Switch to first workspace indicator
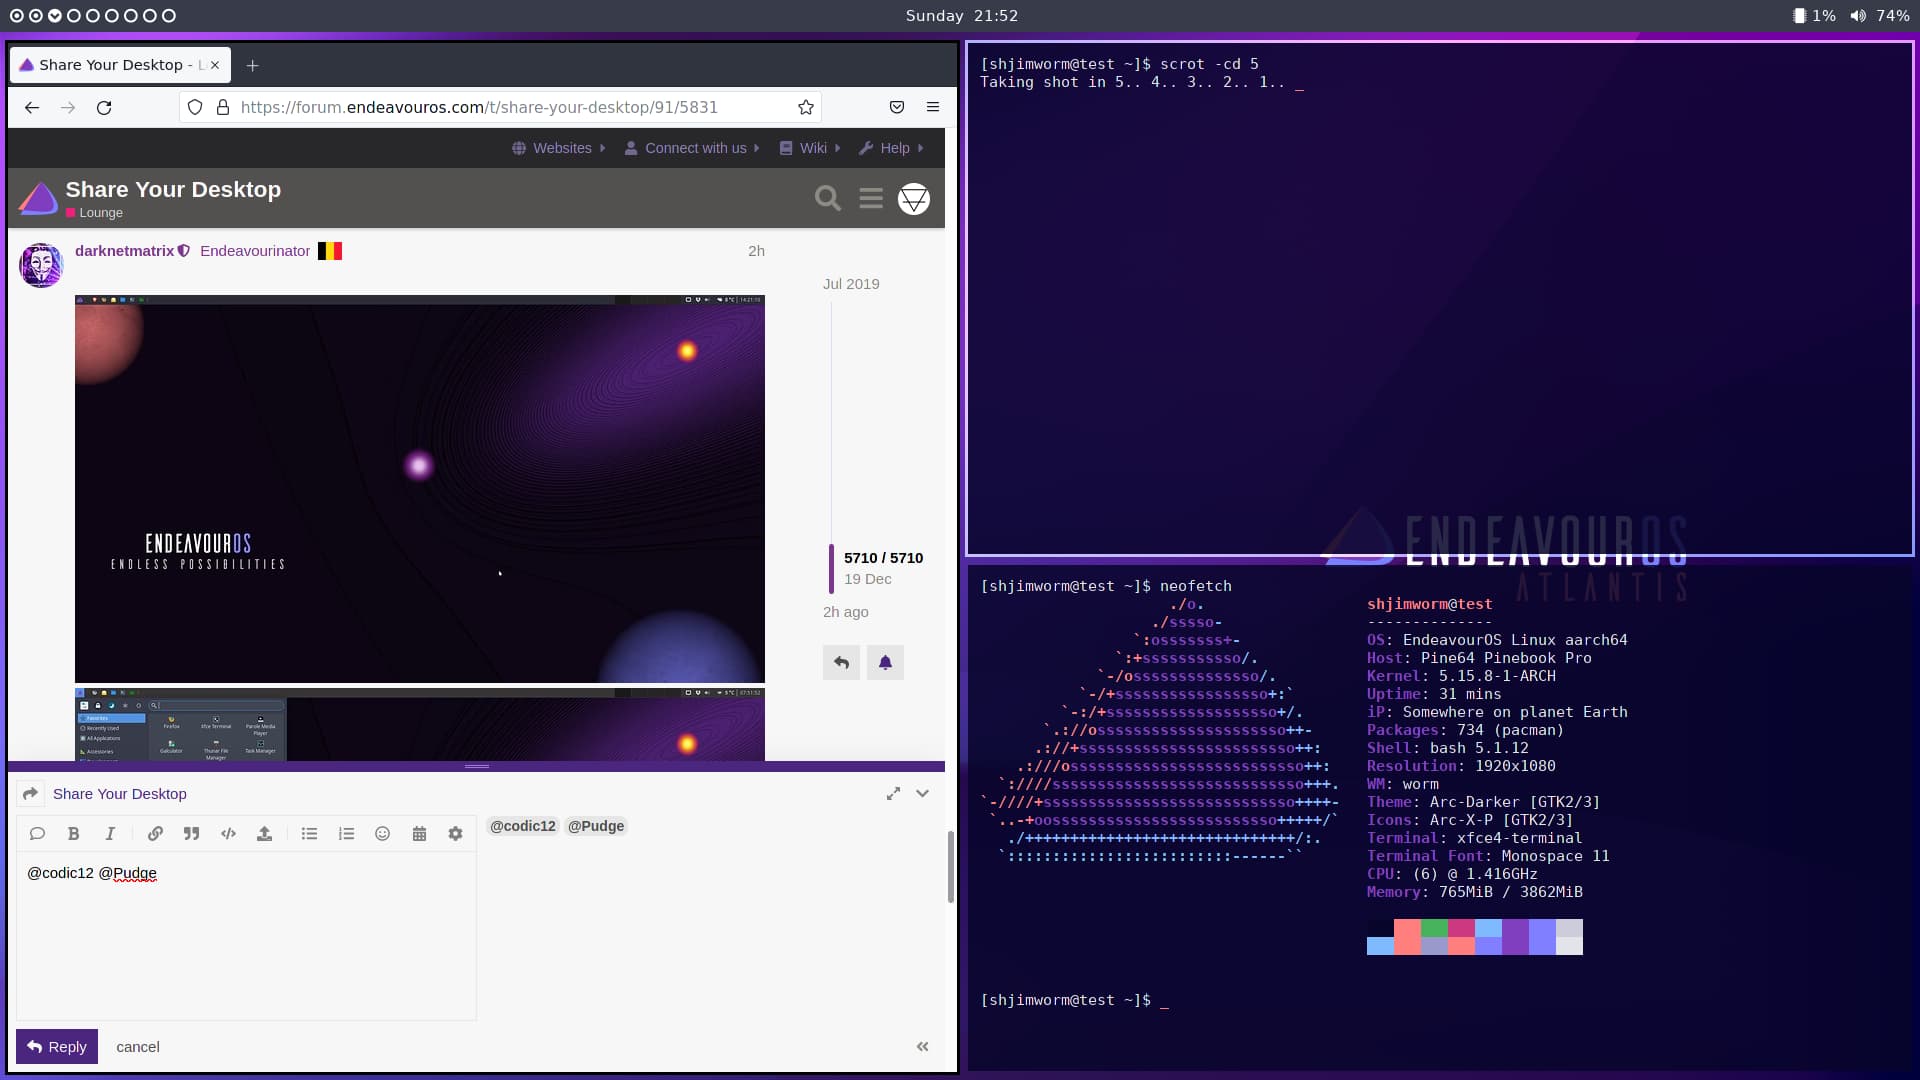1920x1080 pixels. coord(16,16)
